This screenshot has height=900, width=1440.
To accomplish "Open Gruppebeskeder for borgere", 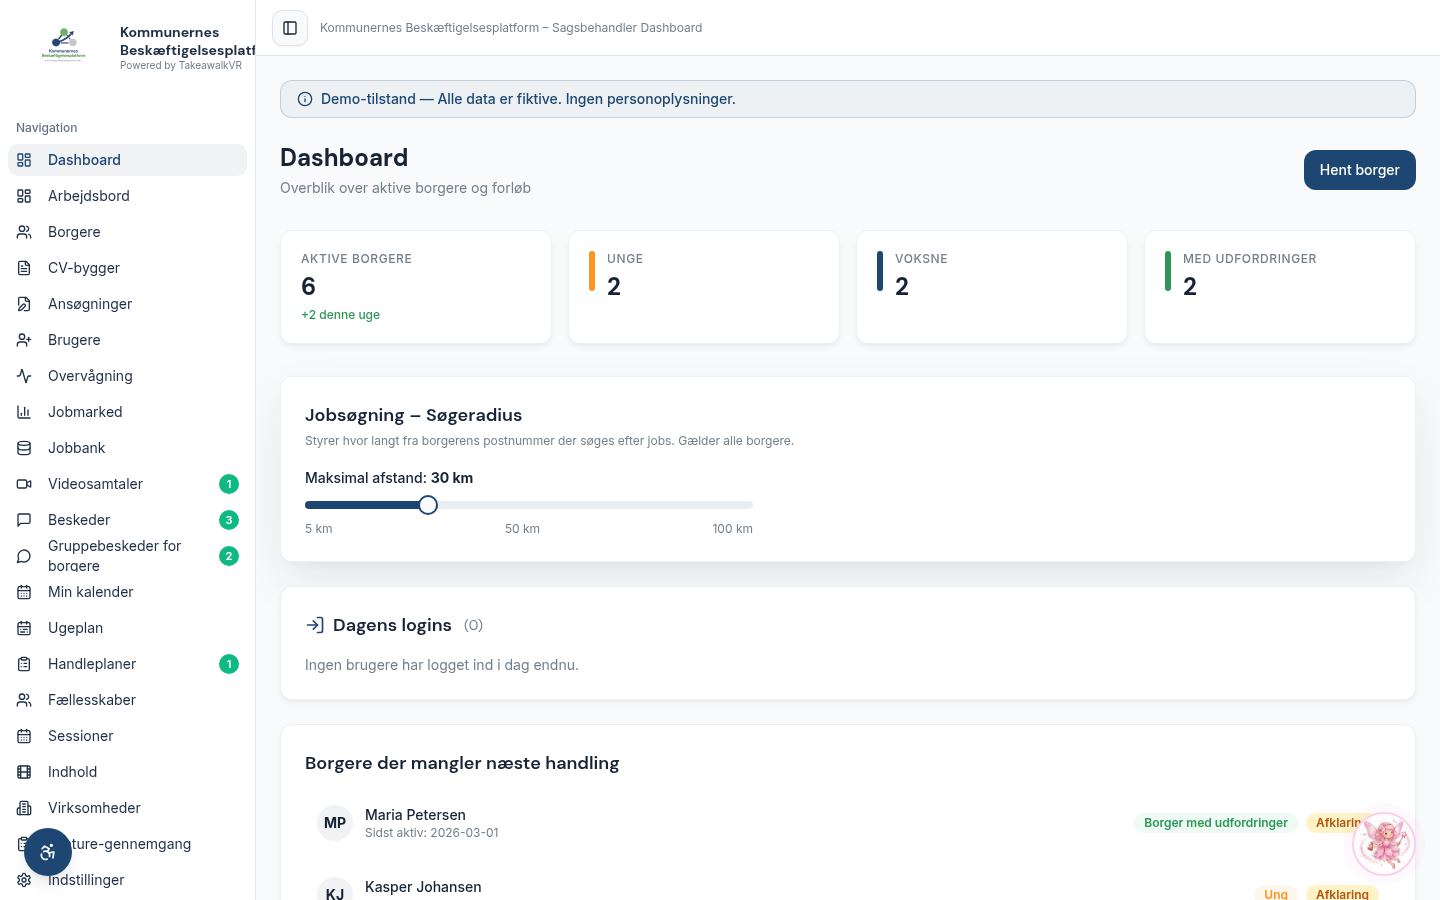I will (x=127, y=556).
